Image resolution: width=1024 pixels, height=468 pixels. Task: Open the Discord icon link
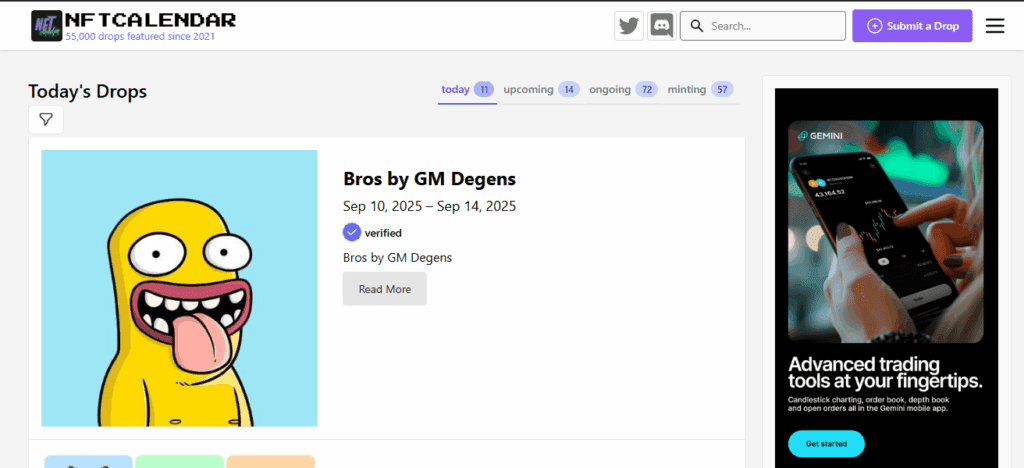tap(661, 26)
